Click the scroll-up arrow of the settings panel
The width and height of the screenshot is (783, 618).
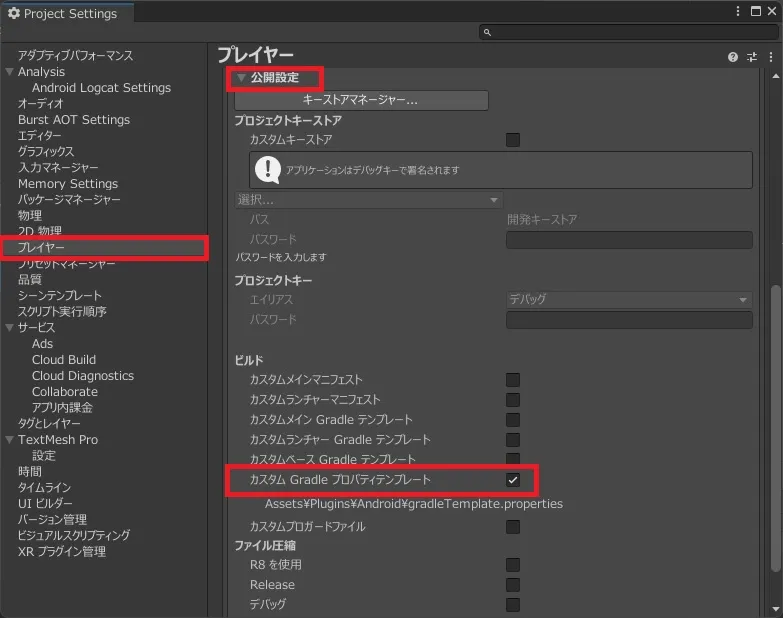[776, 76]
